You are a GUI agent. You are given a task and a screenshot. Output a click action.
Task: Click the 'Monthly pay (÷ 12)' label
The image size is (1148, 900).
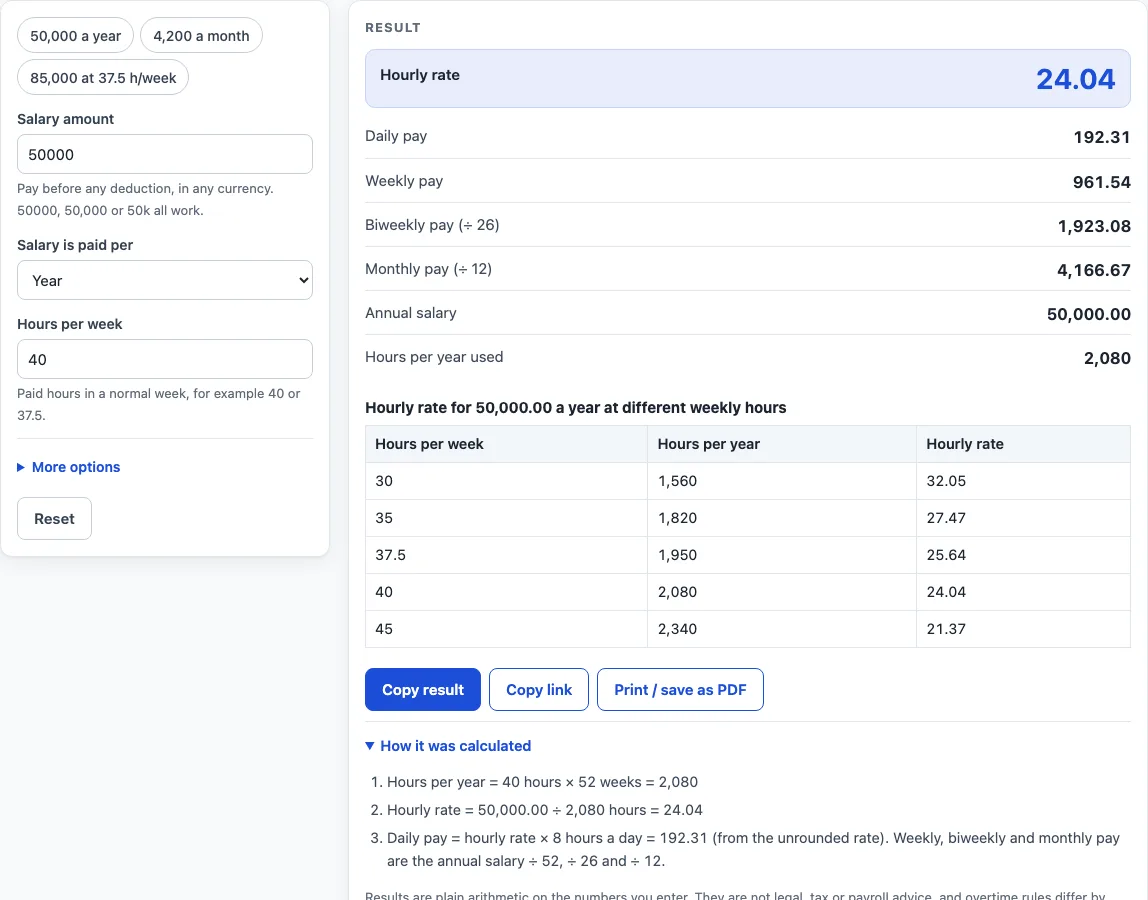(x=428, y=269)
